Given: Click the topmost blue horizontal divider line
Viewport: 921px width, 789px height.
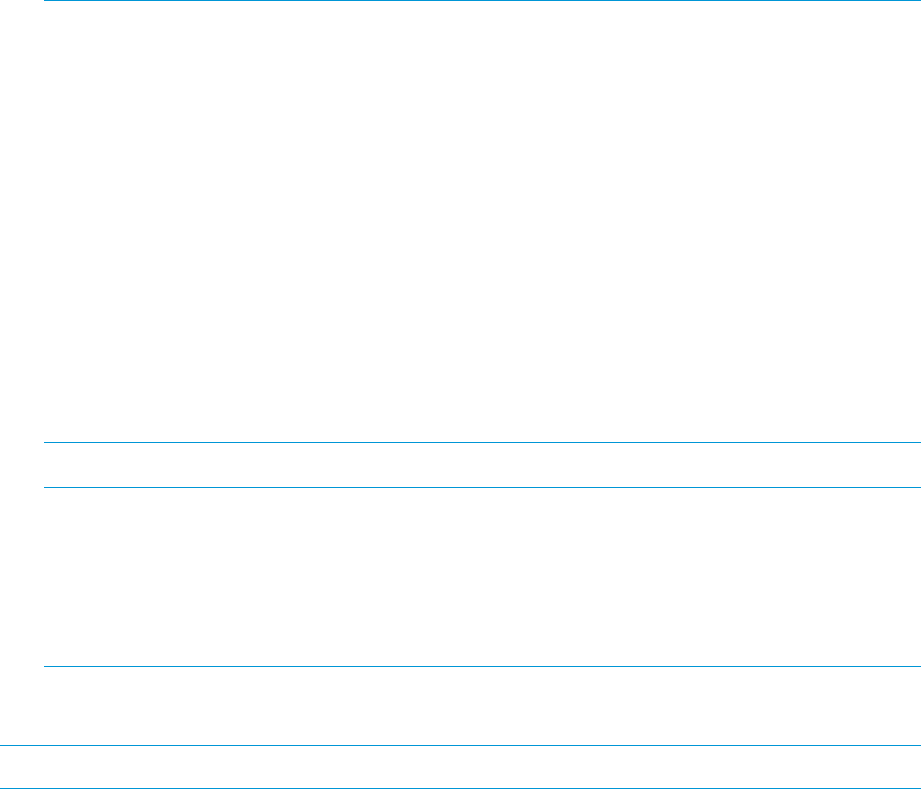Looking at the screenshot, I should pos(480,1).
